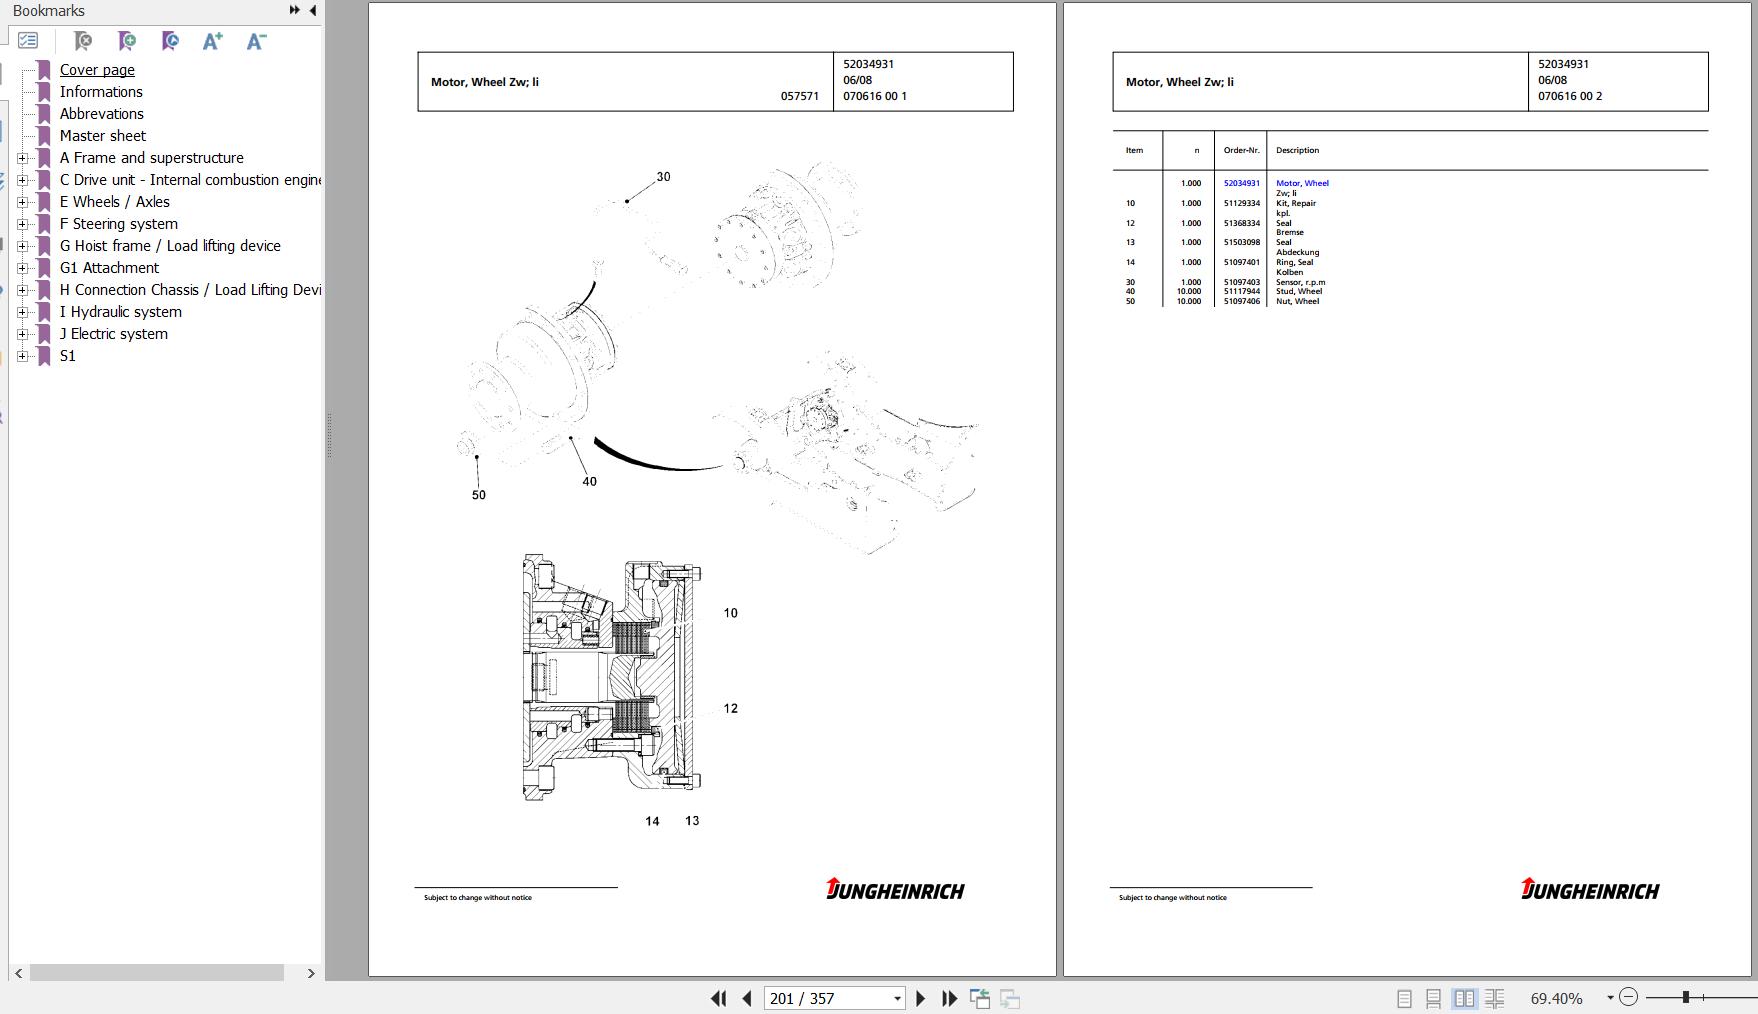Expand A Frame and superstructure bookmark
Viewport: 1758px width, 1014px height.
click(x=23, y=158)
